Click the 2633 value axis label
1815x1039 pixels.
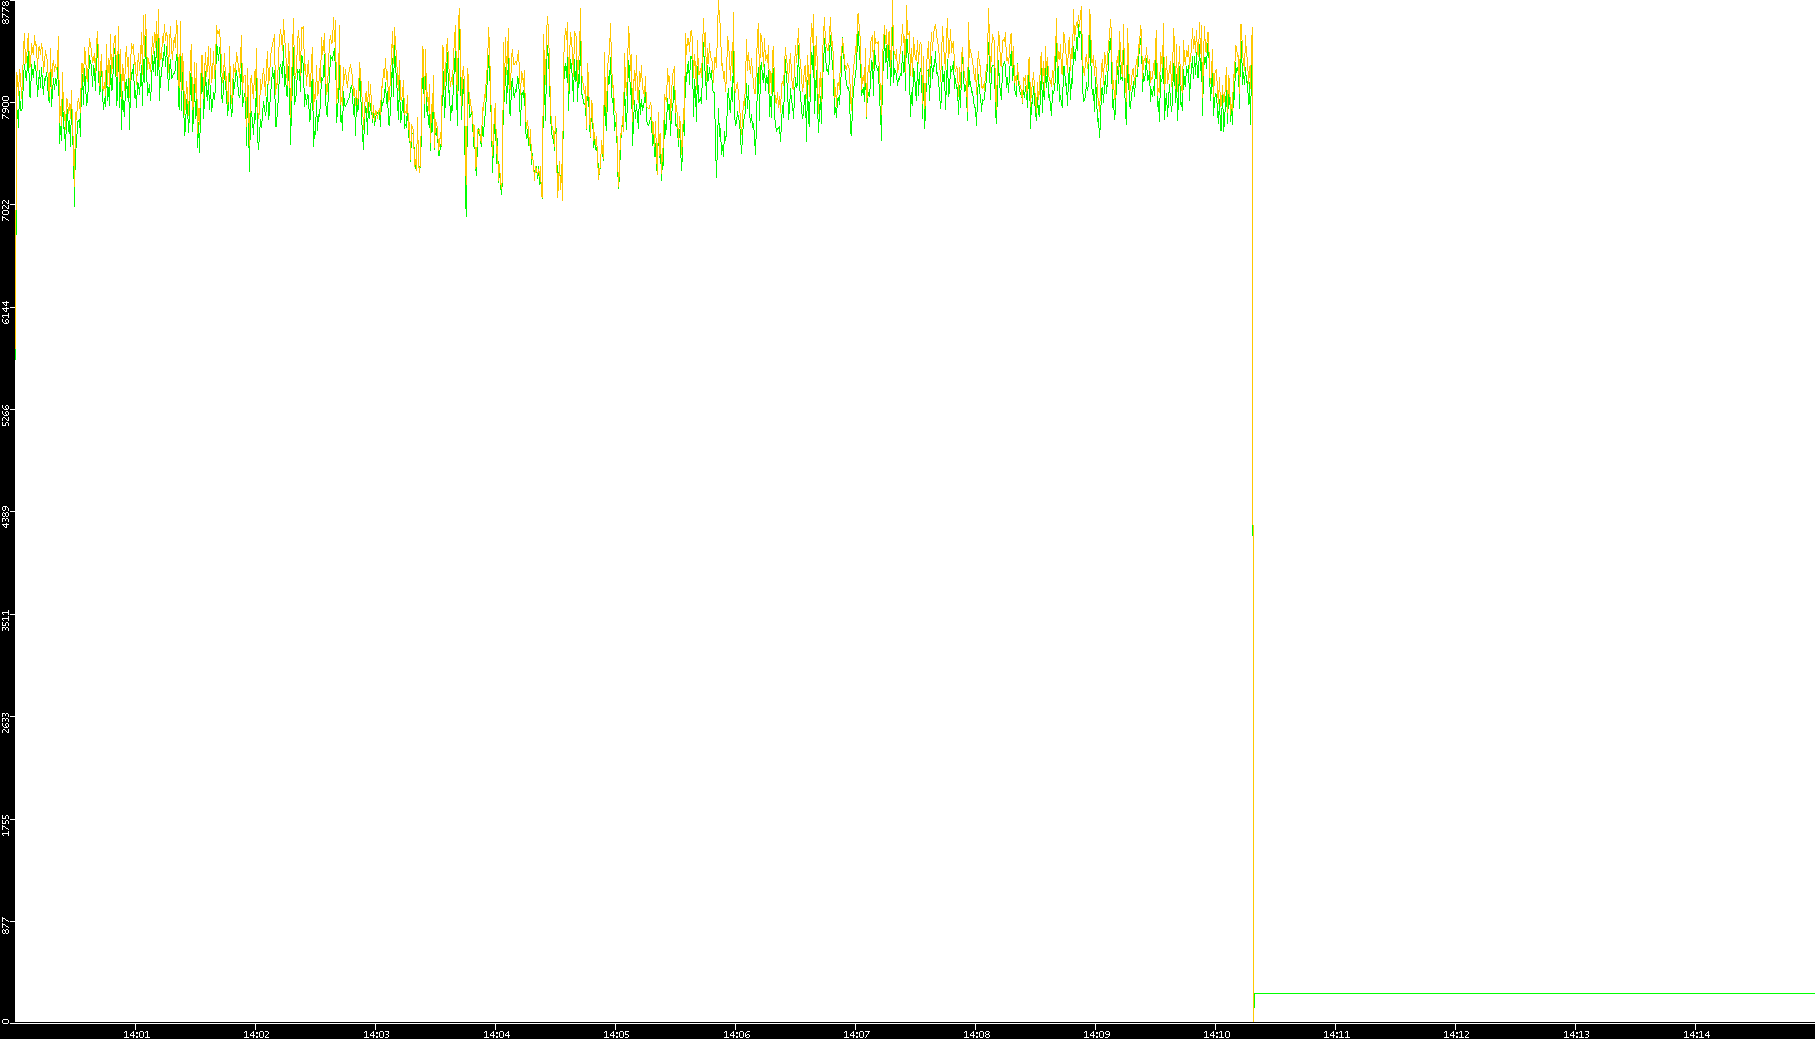pos(6,722)
